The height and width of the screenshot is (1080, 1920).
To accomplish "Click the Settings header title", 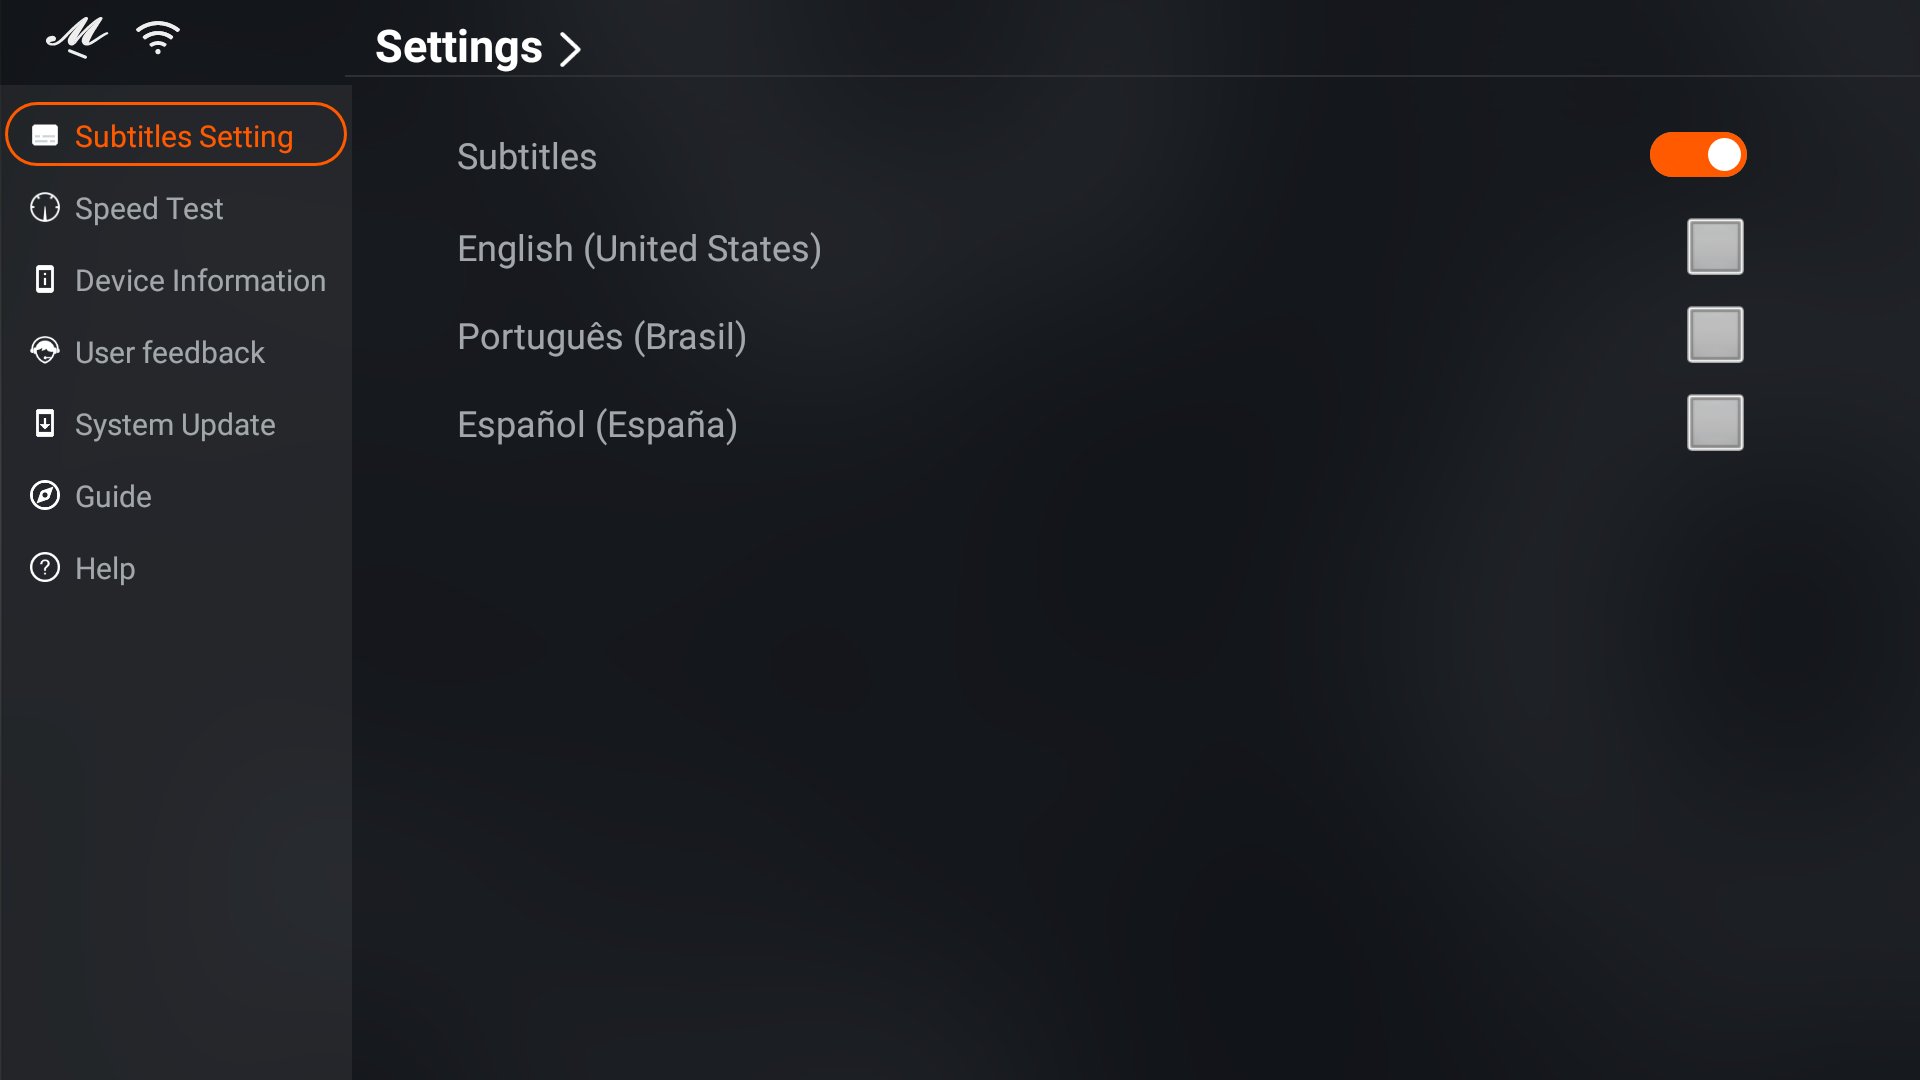I will pyautogui.click(x=459, y=47).
